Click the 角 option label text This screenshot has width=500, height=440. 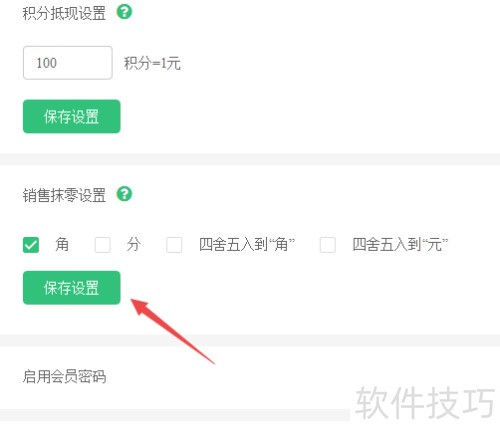click(62, 245)
